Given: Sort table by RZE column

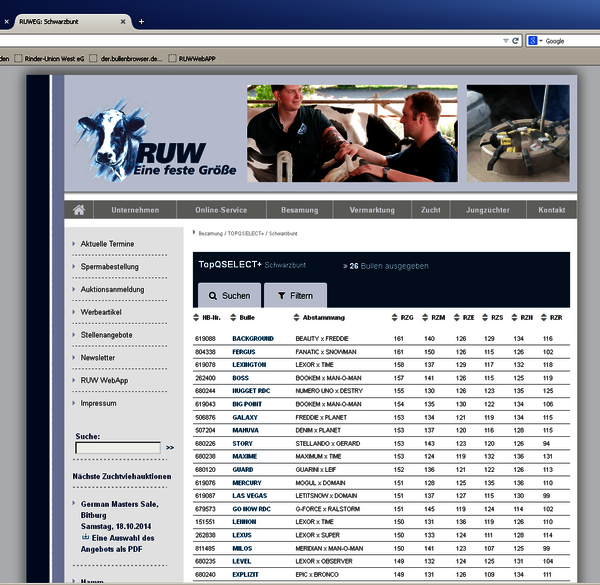Looking at the screenshot, I should pyautogui.click(x=464, y=318).
